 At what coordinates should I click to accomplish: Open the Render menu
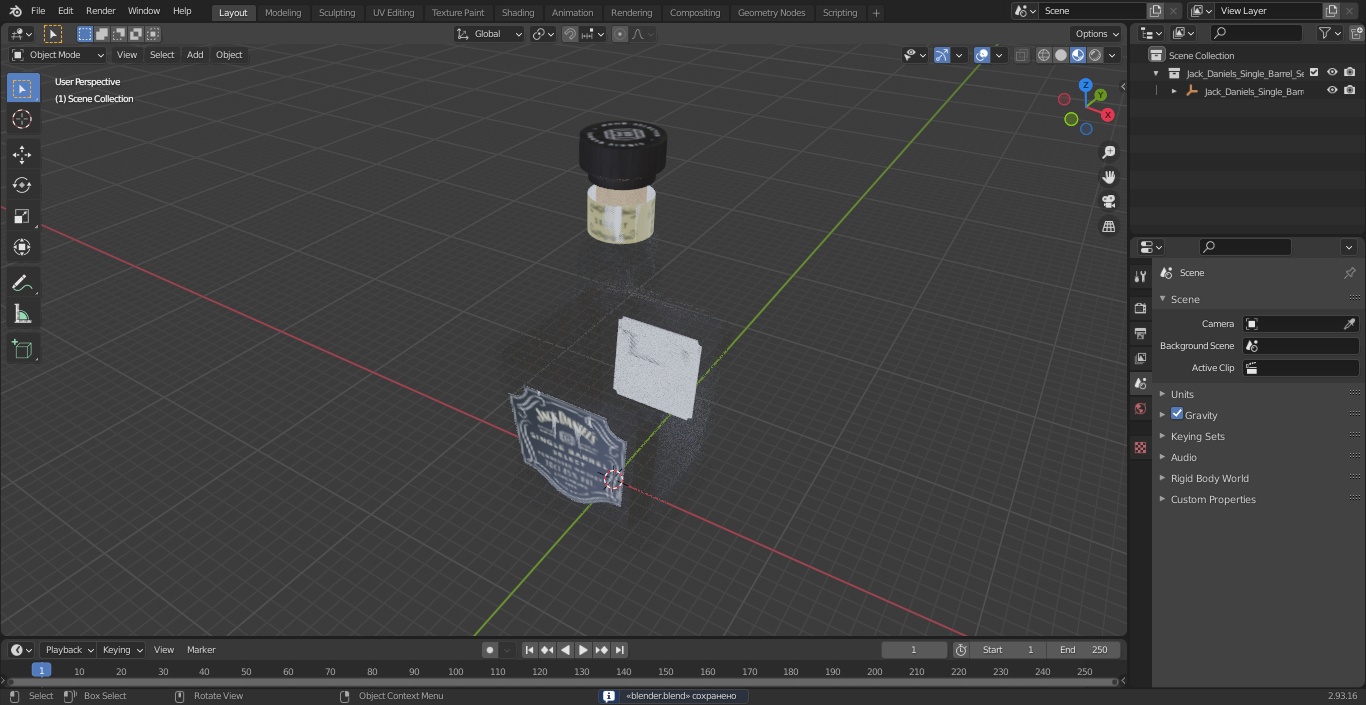pos(100,11)
